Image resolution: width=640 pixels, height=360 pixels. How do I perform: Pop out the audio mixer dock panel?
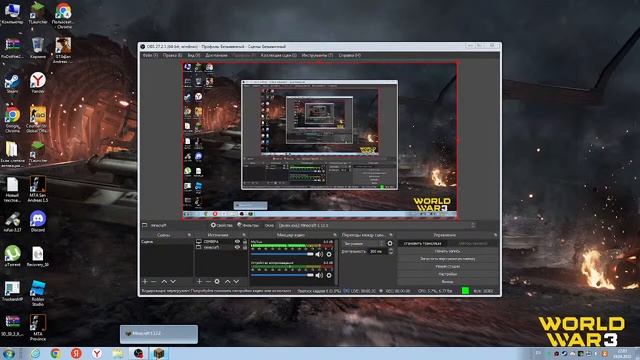tap(335, 235)
